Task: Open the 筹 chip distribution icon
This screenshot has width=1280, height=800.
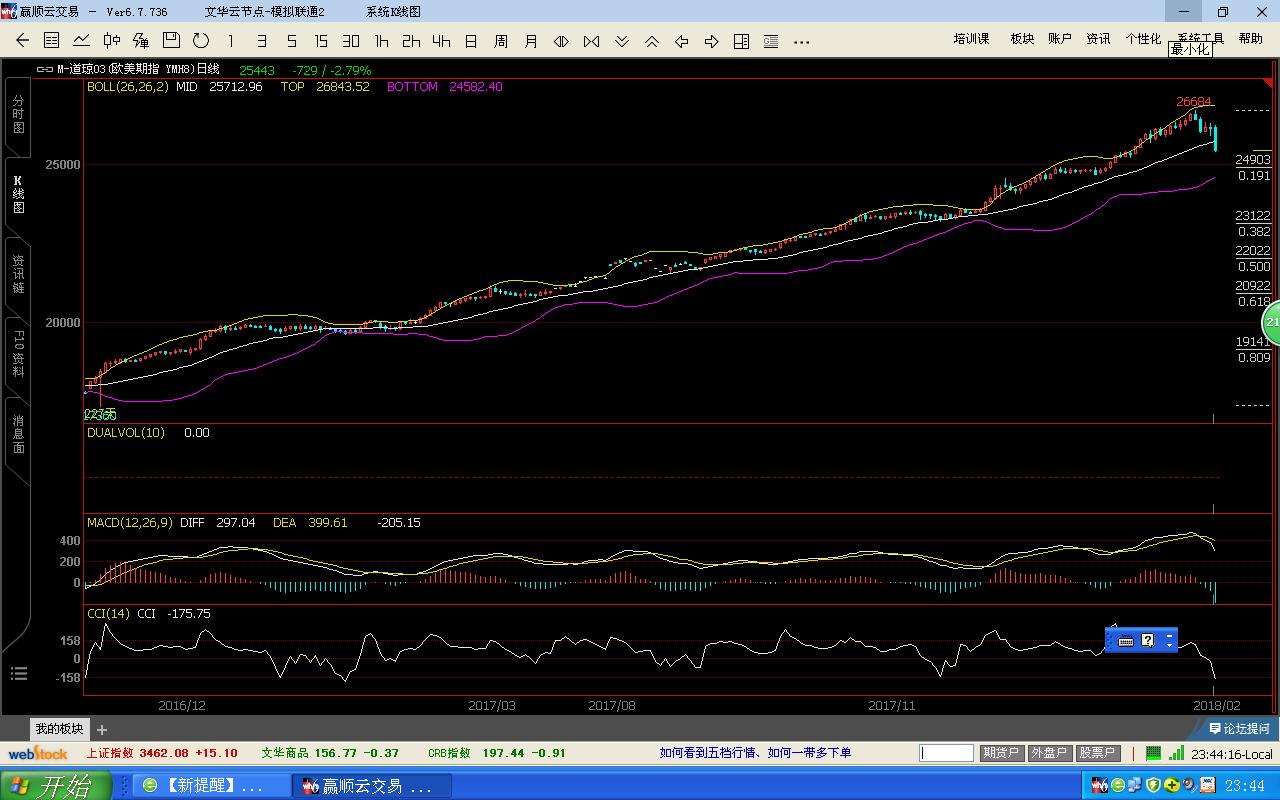Action: (141, 41)
